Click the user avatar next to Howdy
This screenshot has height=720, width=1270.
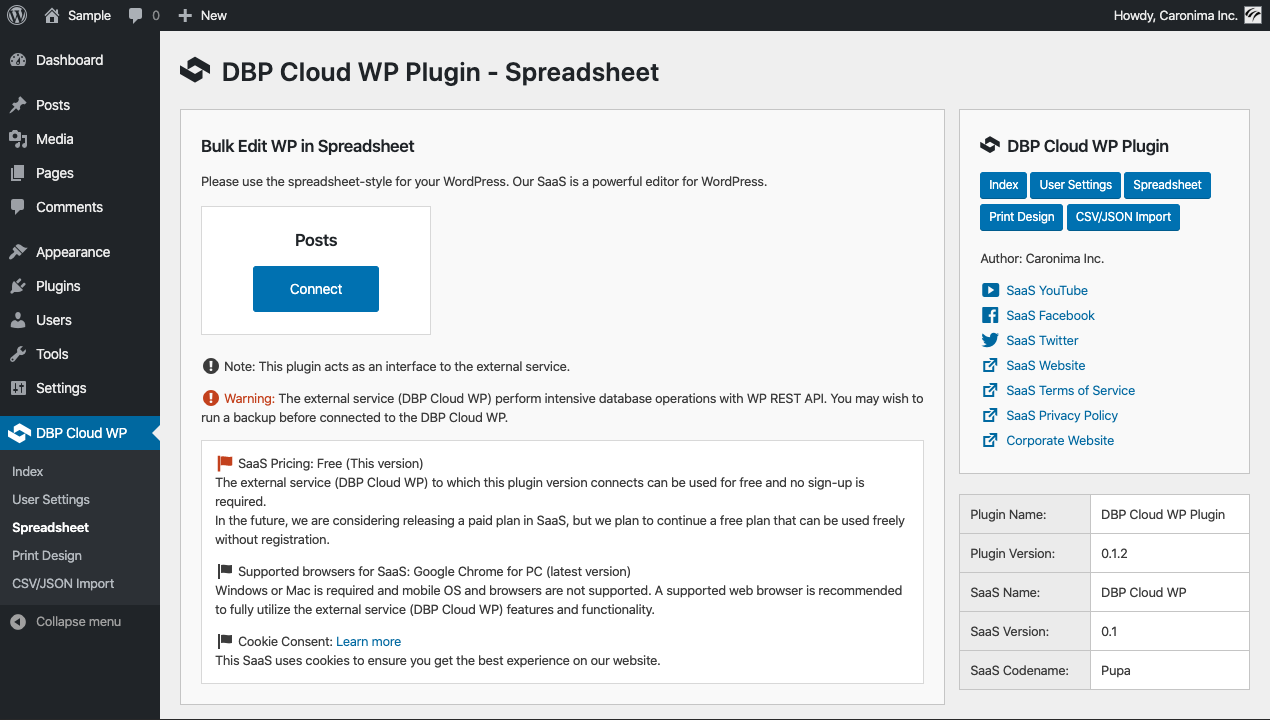[1252, 15]
